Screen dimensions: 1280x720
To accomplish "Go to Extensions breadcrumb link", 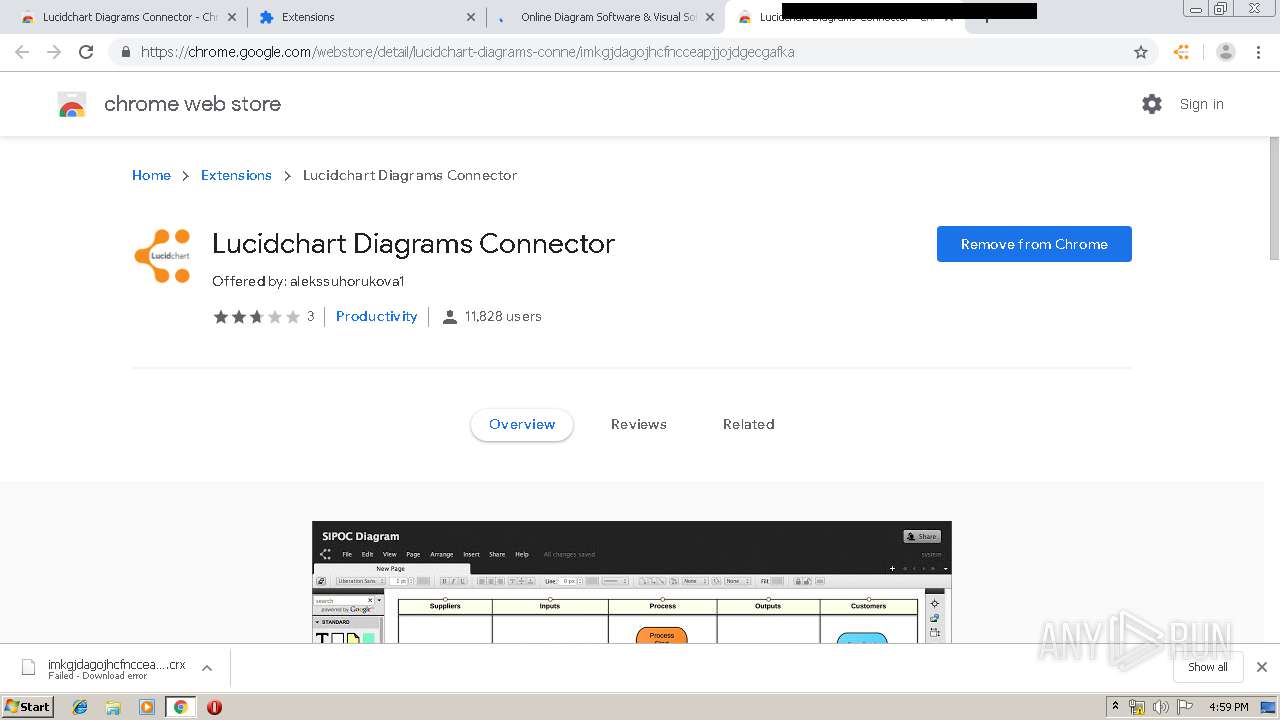I will pyautogui.click(x=236, y=175).
